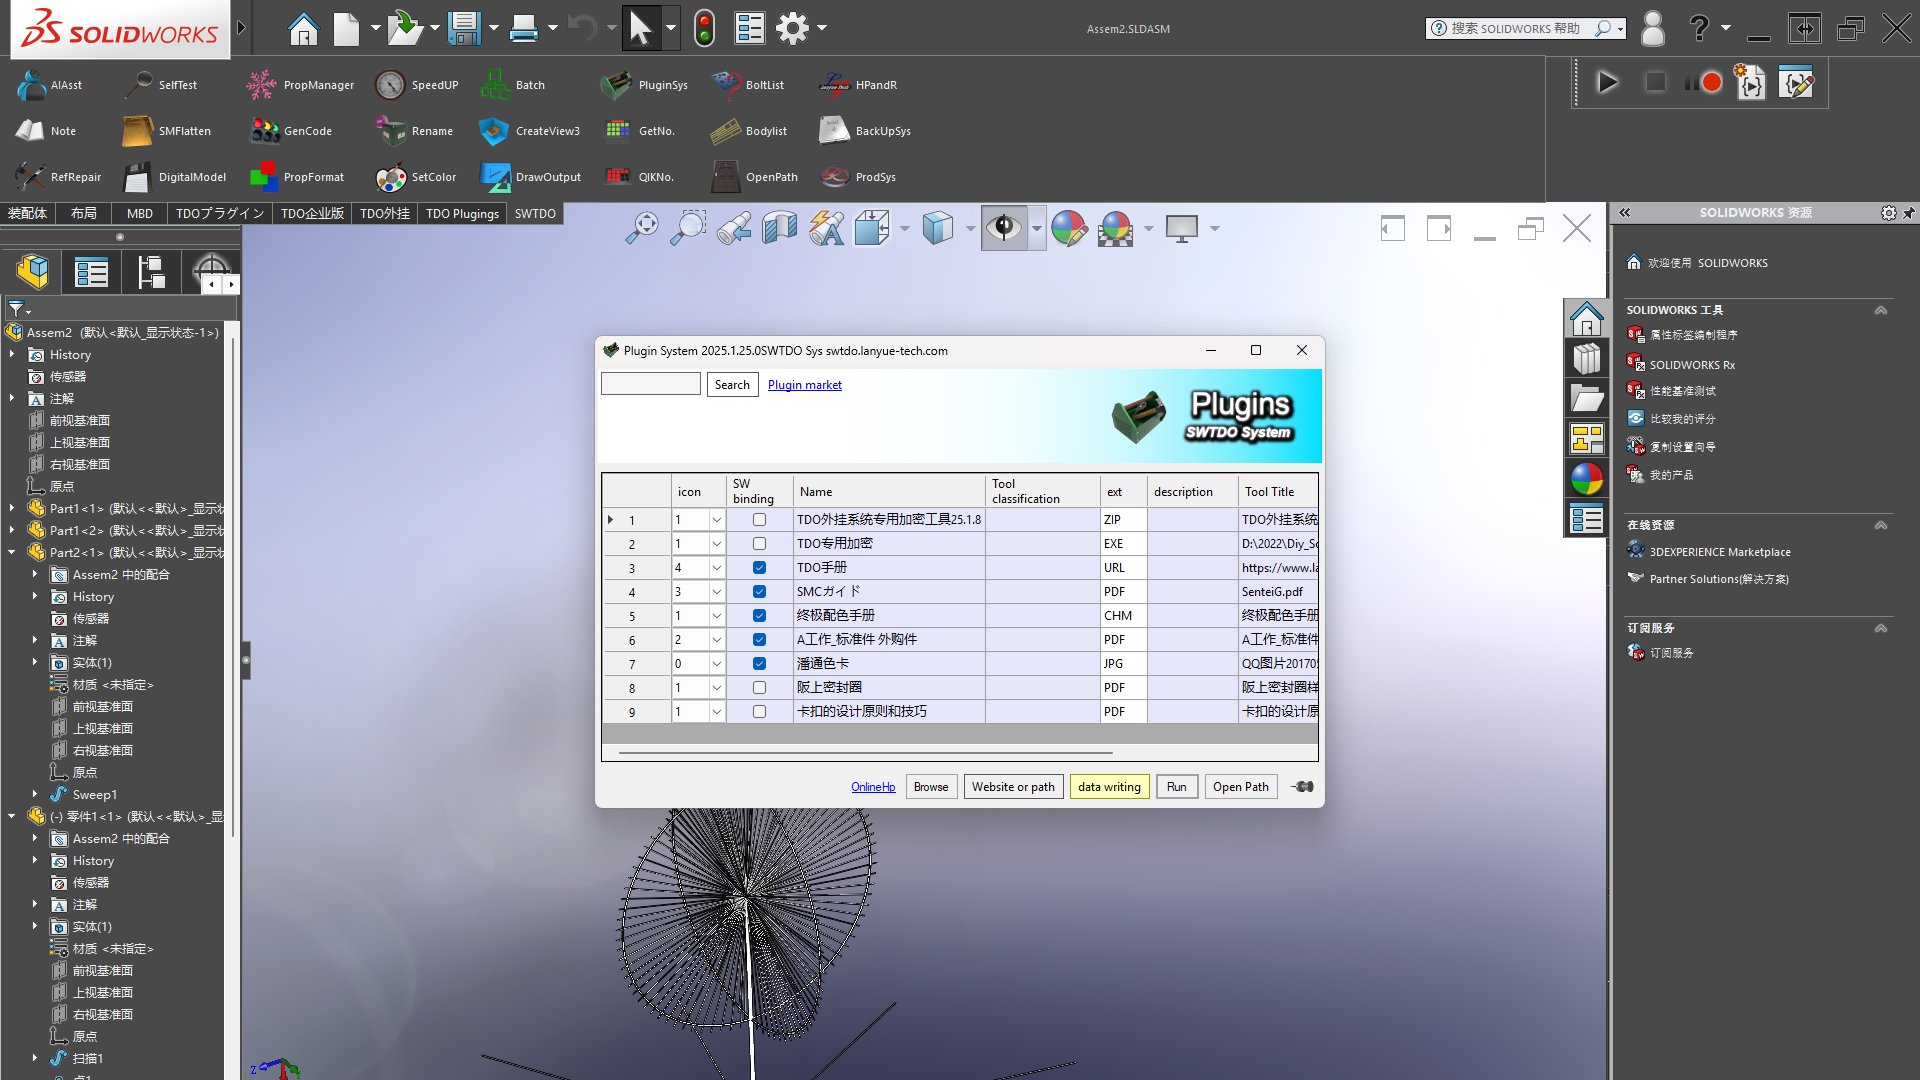Click the SpeedUP plugin icon
The image size is (1920, 1080).
tap(391, 85)
